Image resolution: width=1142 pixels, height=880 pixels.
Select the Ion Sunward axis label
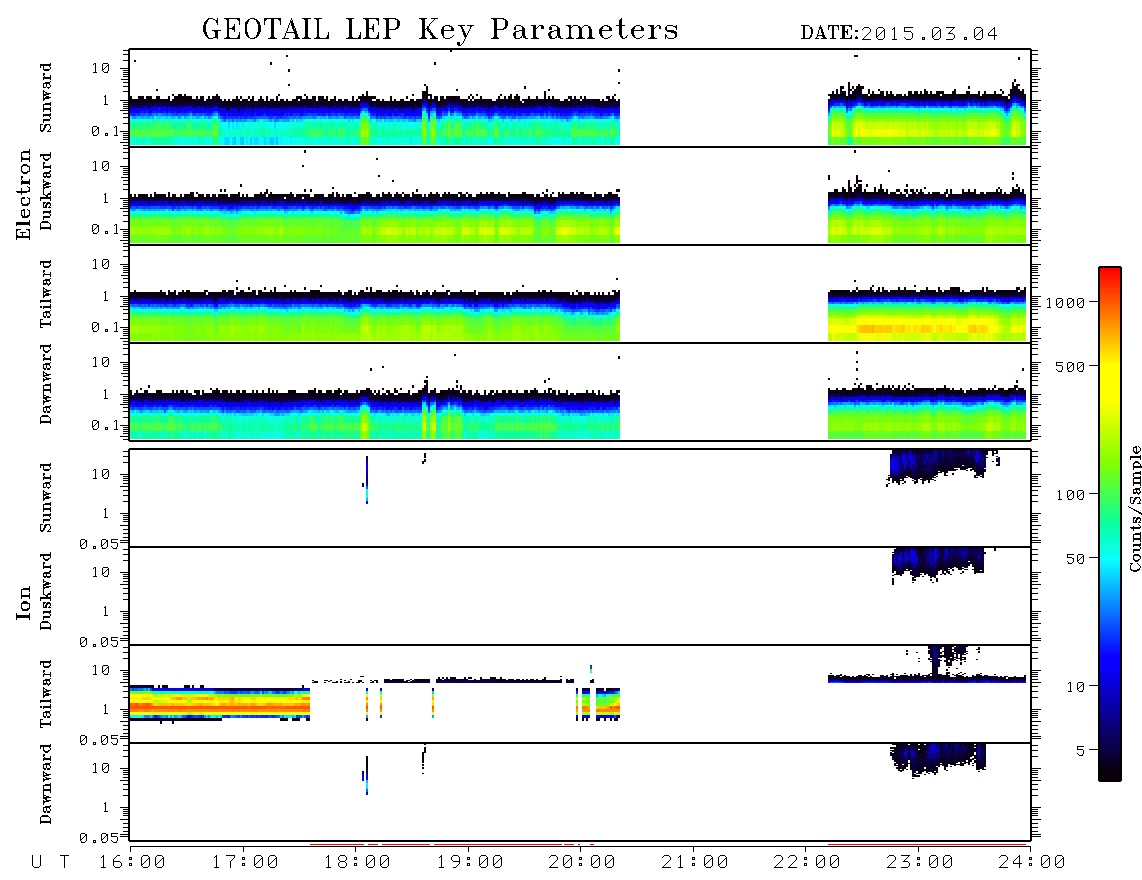click(46, 497)
